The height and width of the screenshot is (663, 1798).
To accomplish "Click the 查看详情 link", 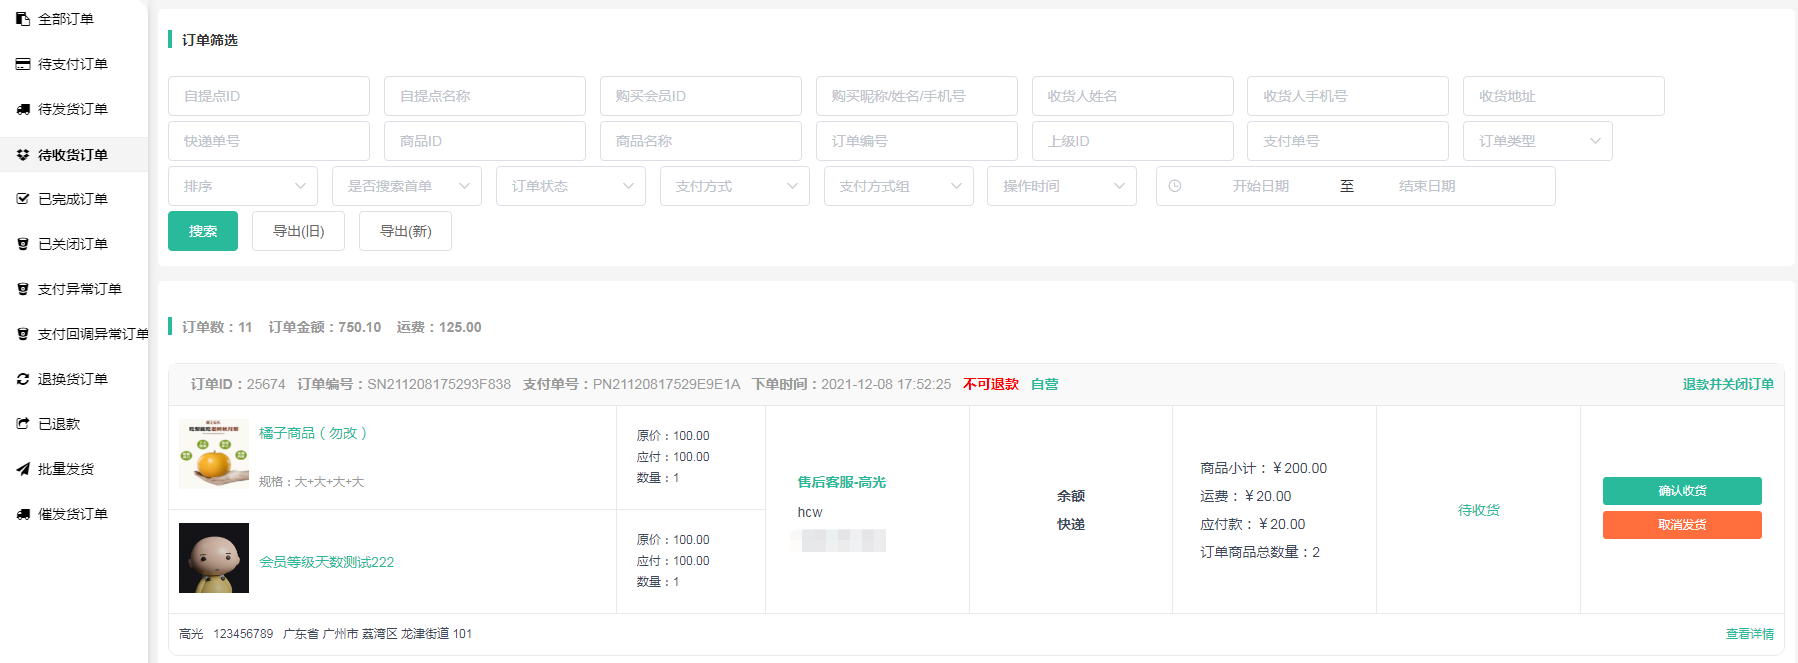I will 1749,634.
